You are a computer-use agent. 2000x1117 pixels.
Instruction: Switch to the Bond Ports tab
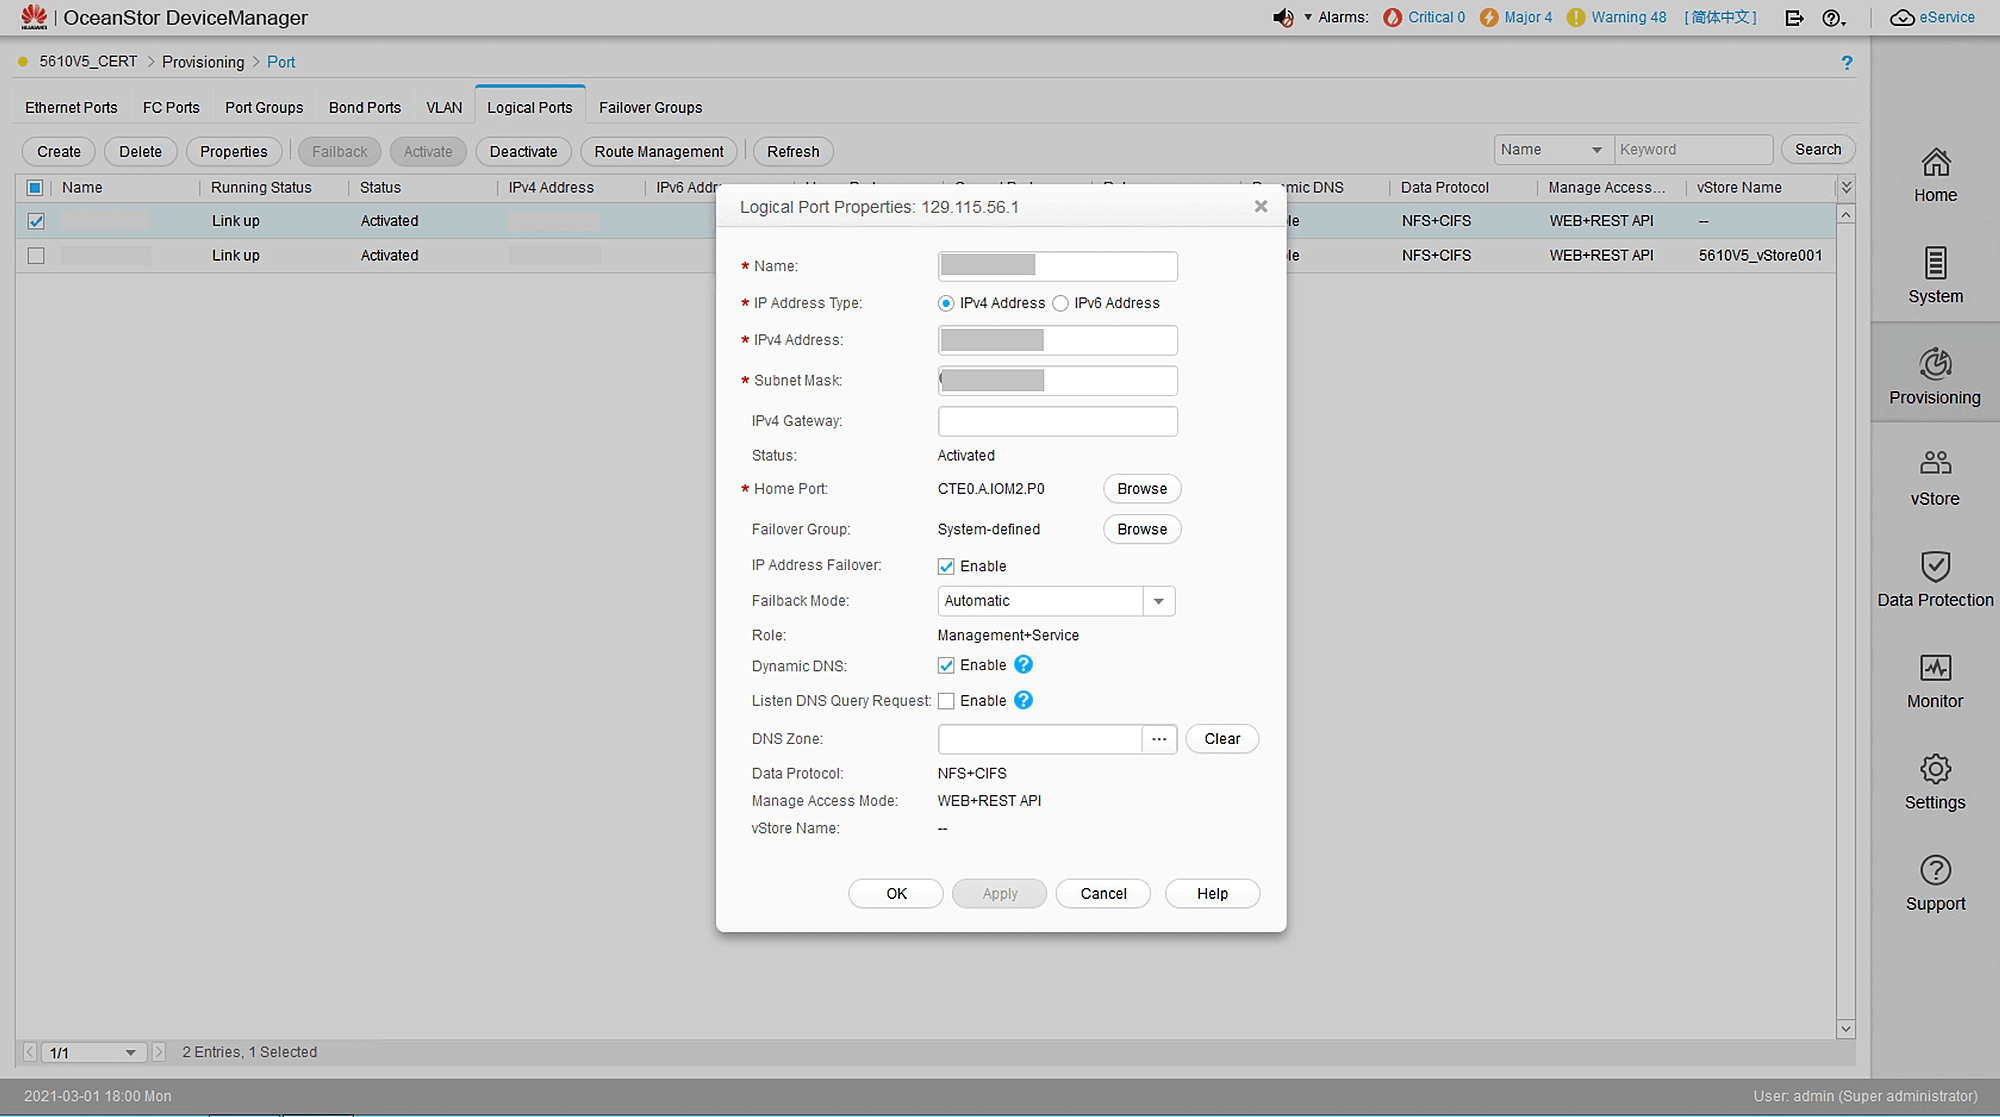(x=364, y=108)
